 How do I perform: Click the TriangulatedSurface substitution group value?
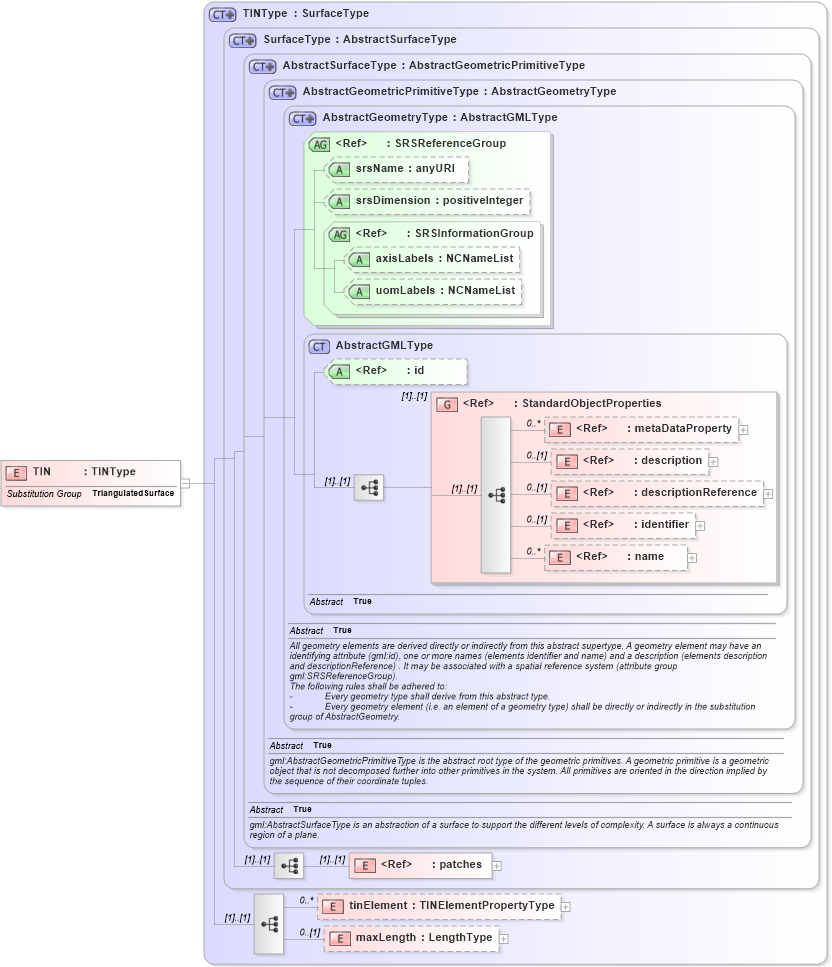tap(133, 493)
